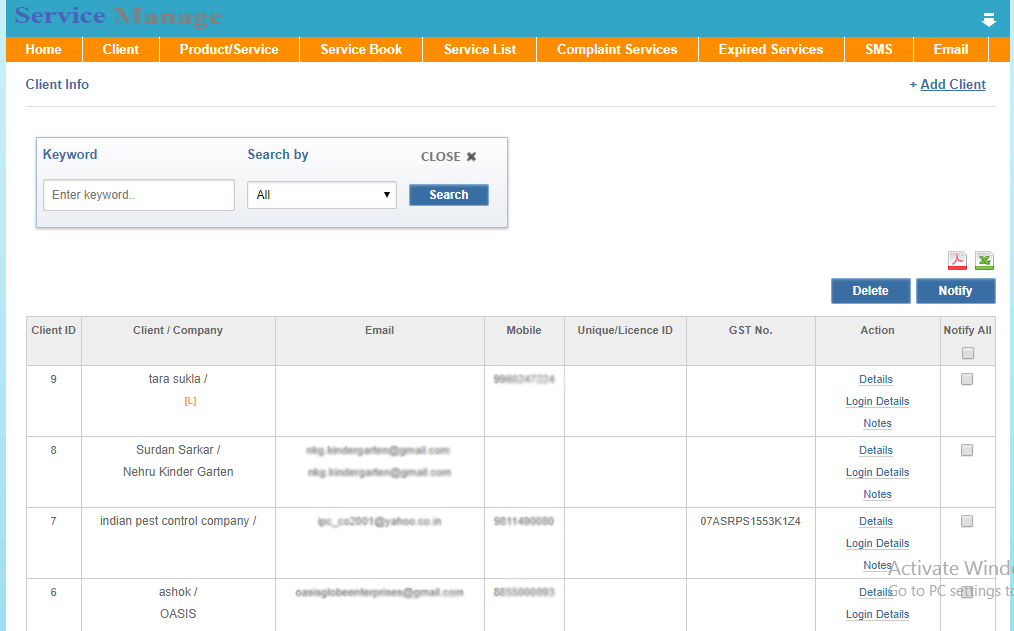Focus the Enter keyword input field

coord(139,195)
